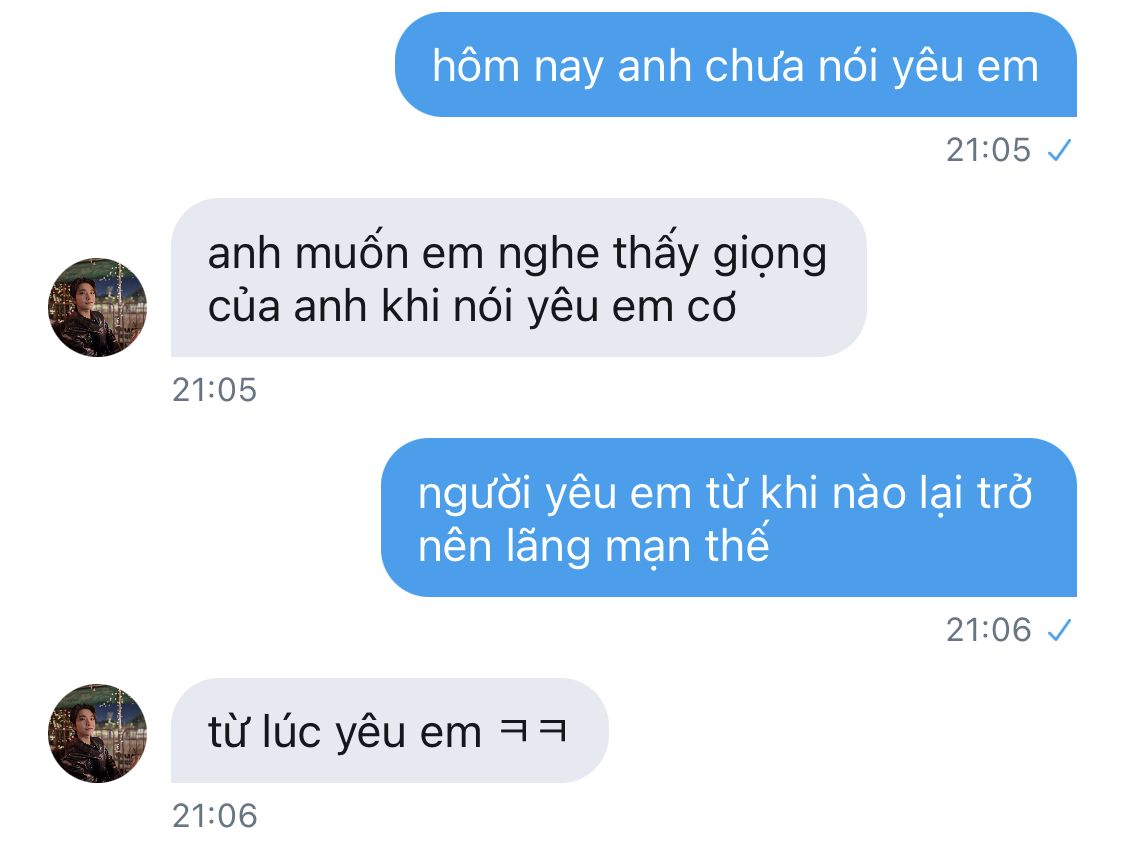Image resolution: width=1125 pixels, height=850 pixels.
Task: Click the word 'giọng' in the gray bubble
Action: tap(769, 255)
